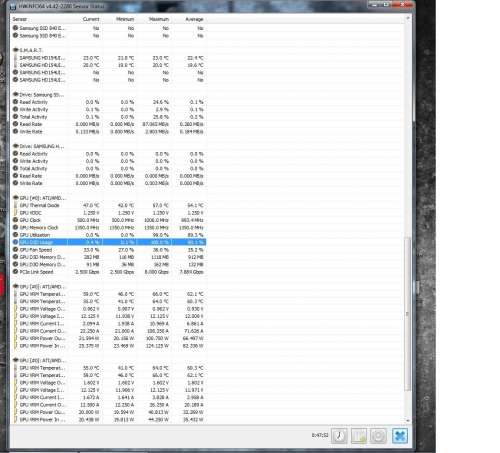
Task: Click the HWiNFO64 title bar app icon
Action: [x=13, y=6]
